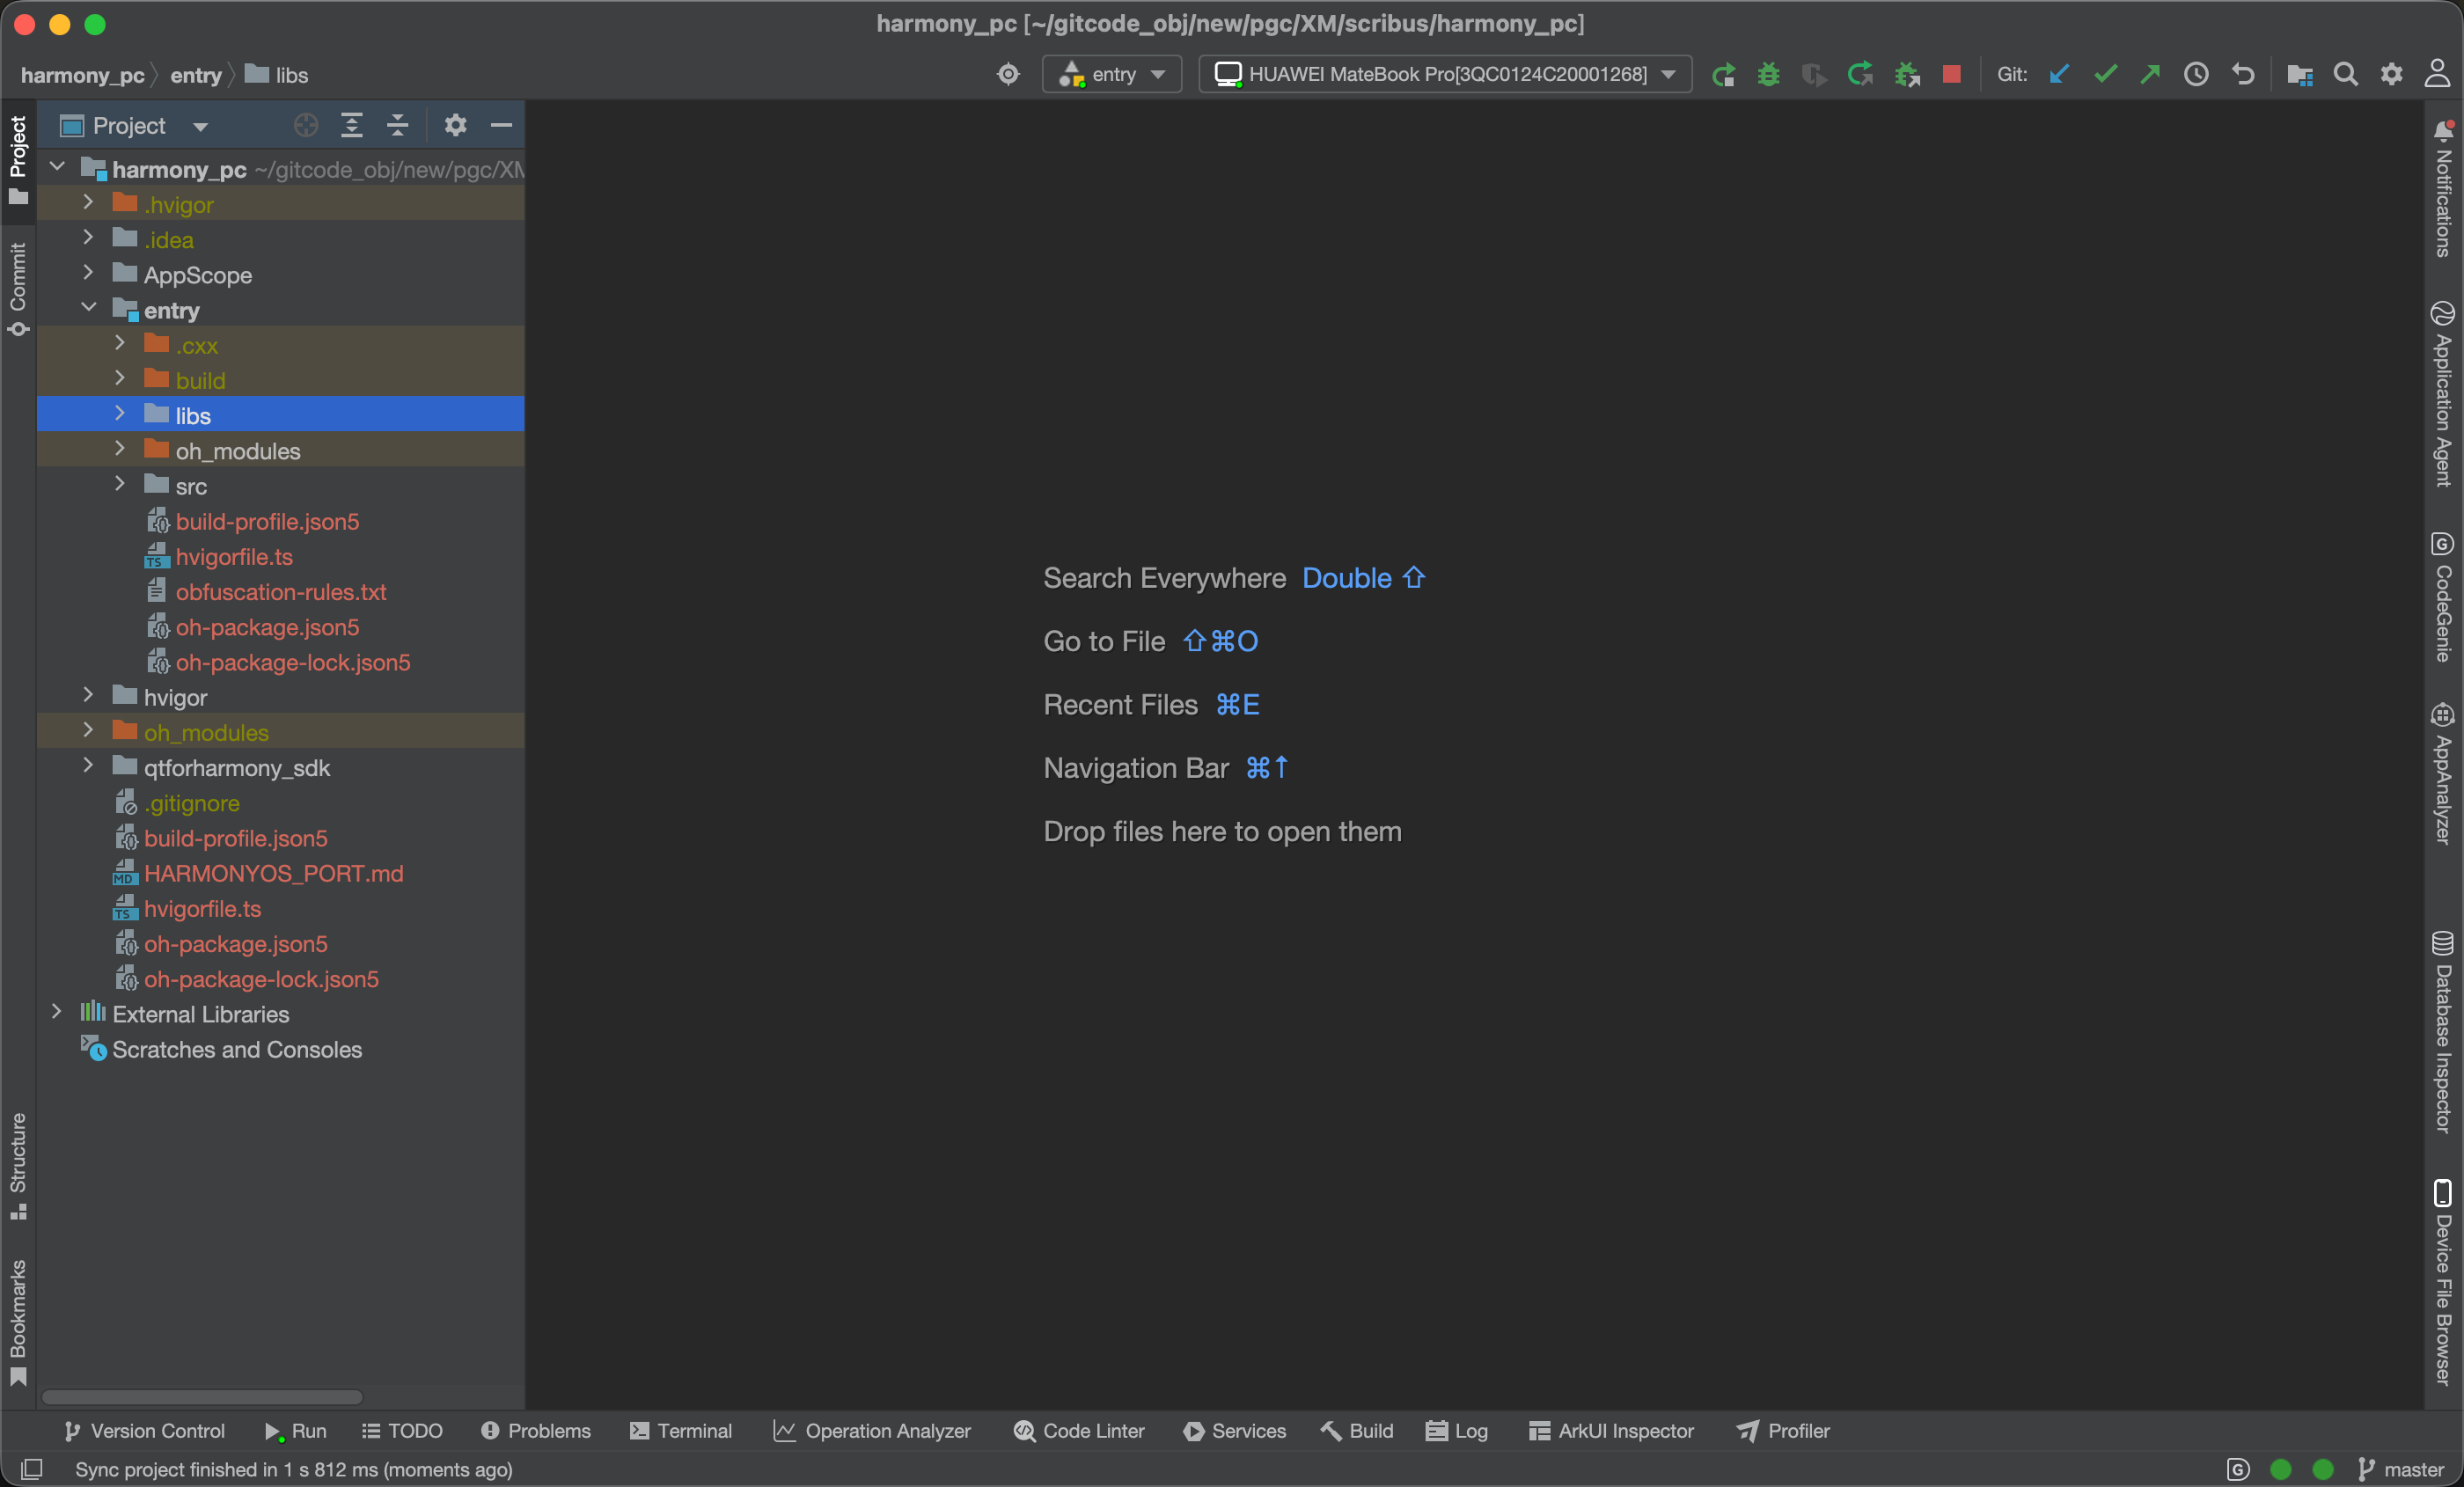Expand the AppScope folder
The image size is (2464, 1487).
point(88,273)
